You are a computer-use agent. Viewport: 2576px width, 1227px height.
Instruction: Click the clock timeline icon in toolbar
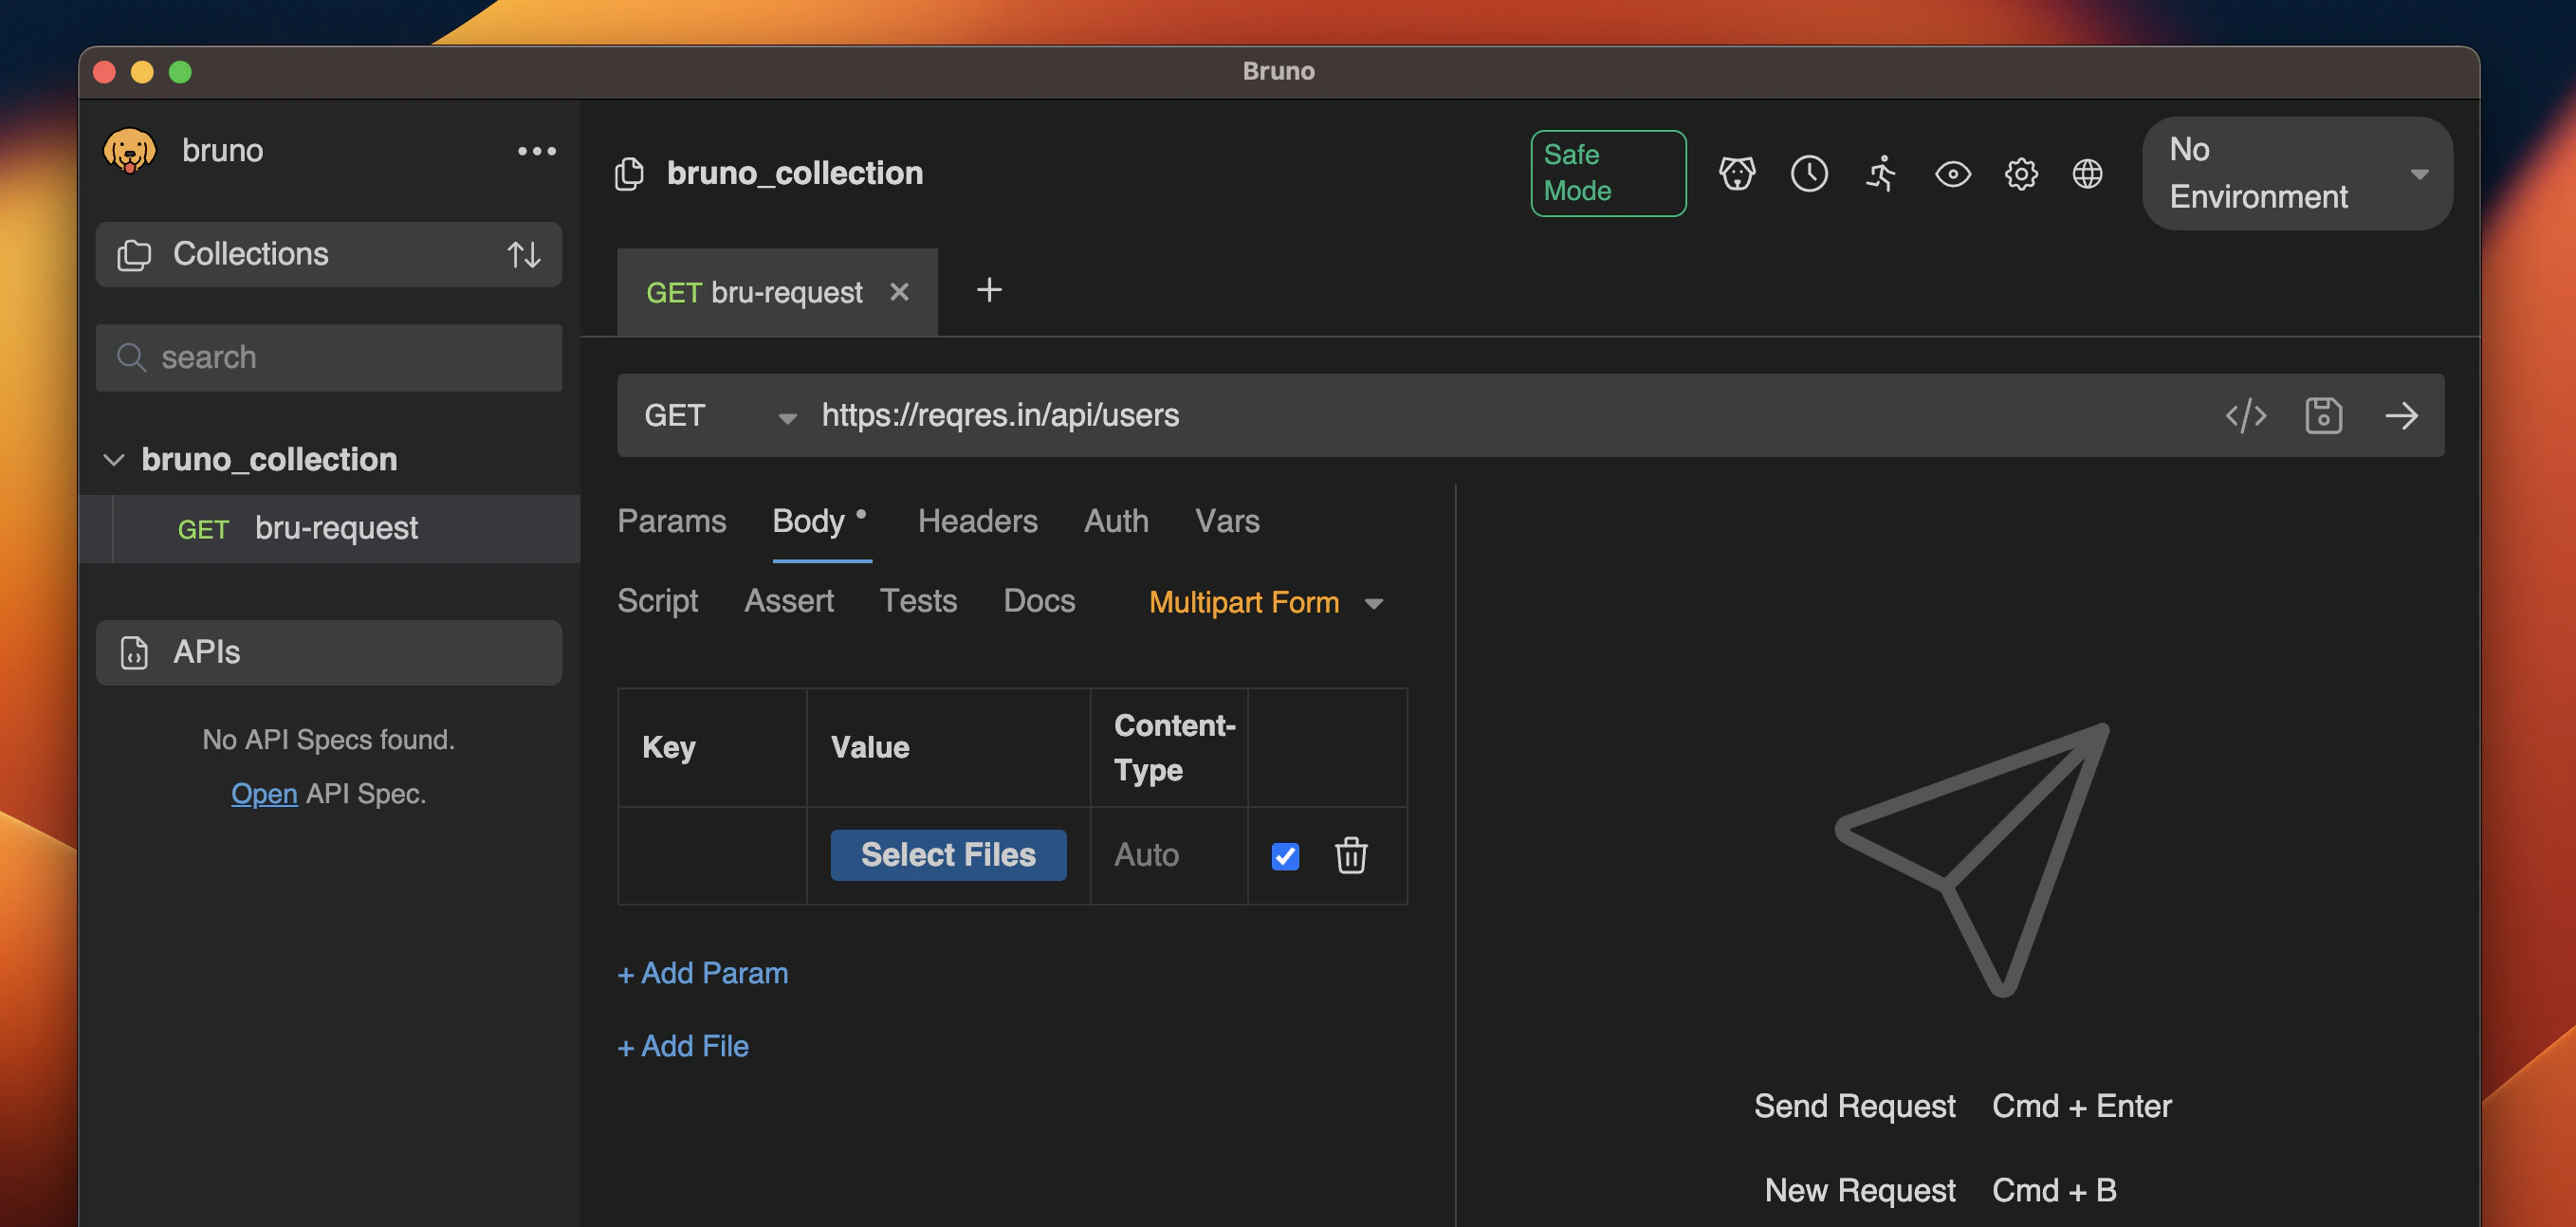click(x=1808, y=173)
